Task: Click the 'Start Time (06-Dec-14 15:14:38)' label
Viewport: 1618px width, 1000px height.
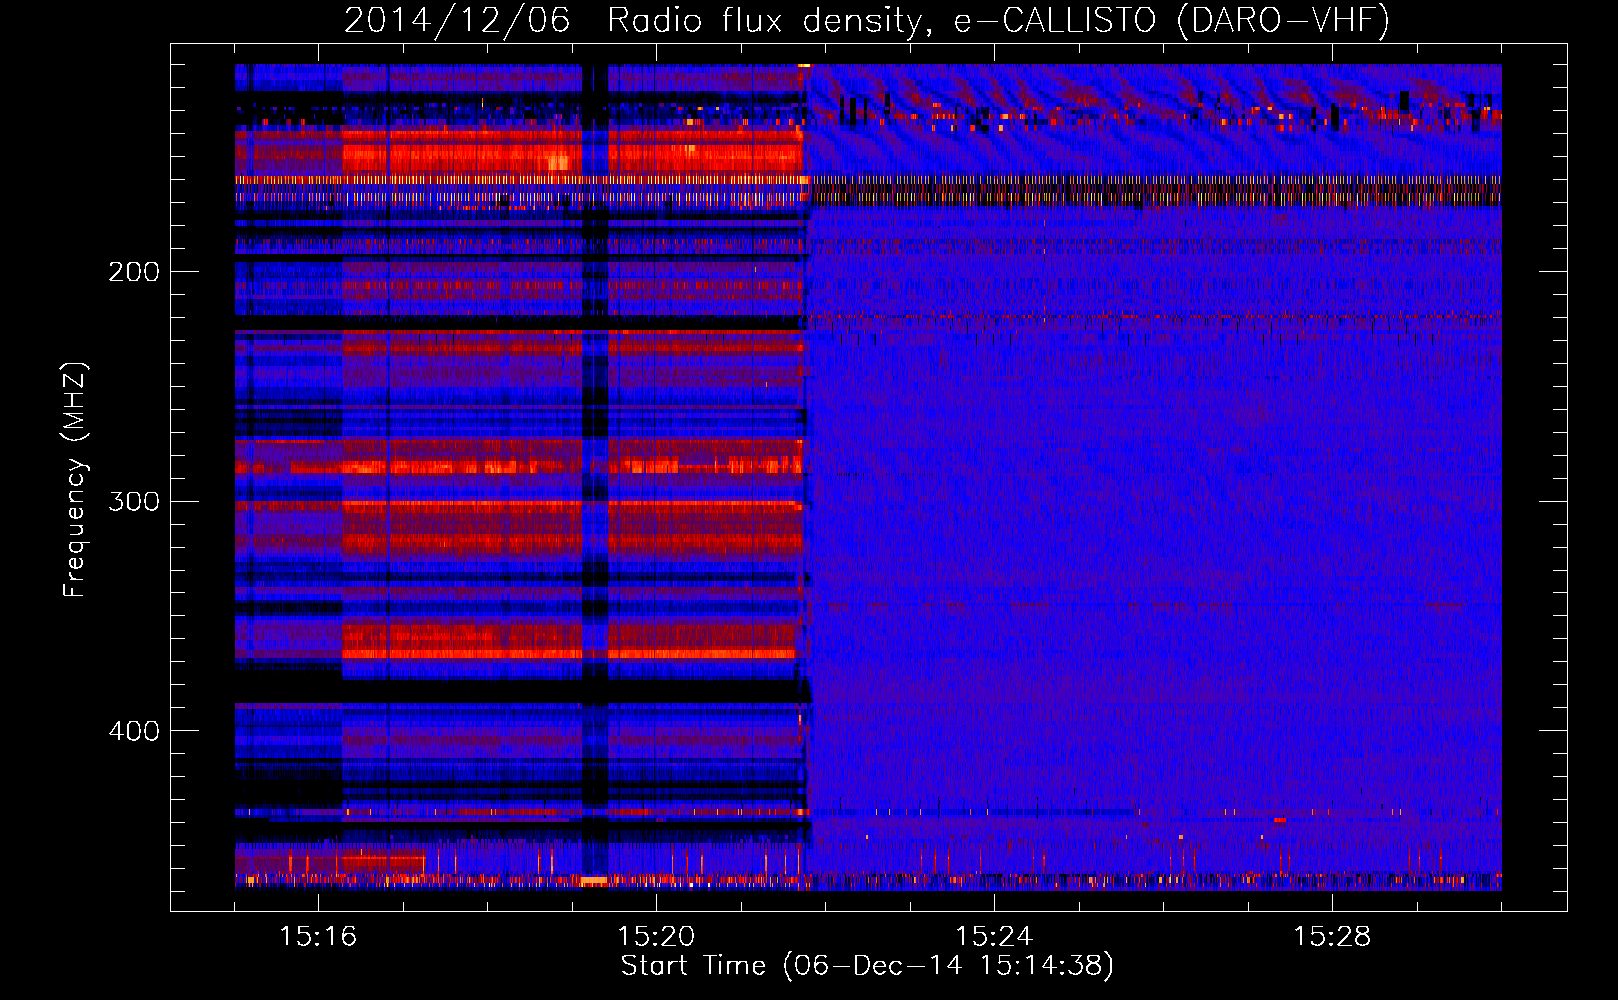Action: 867,966
